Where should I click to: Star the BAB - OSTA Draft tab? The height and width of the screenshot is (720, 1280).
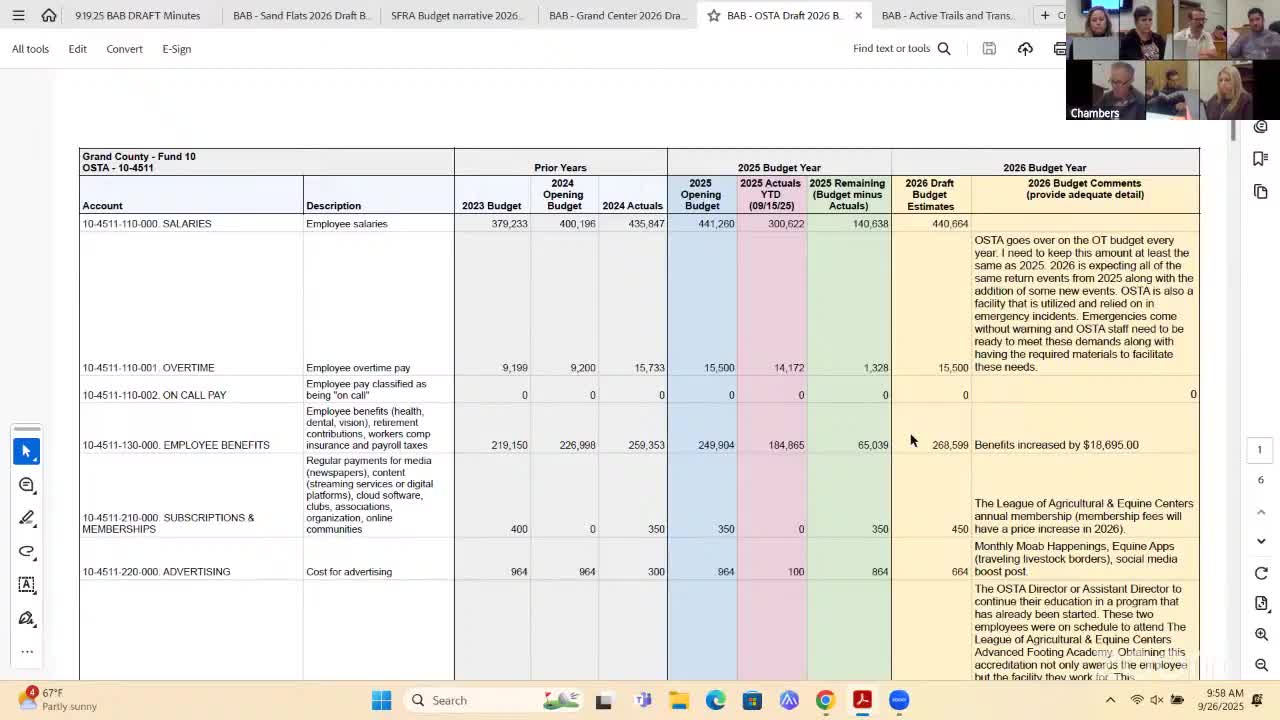coord(713,16)
